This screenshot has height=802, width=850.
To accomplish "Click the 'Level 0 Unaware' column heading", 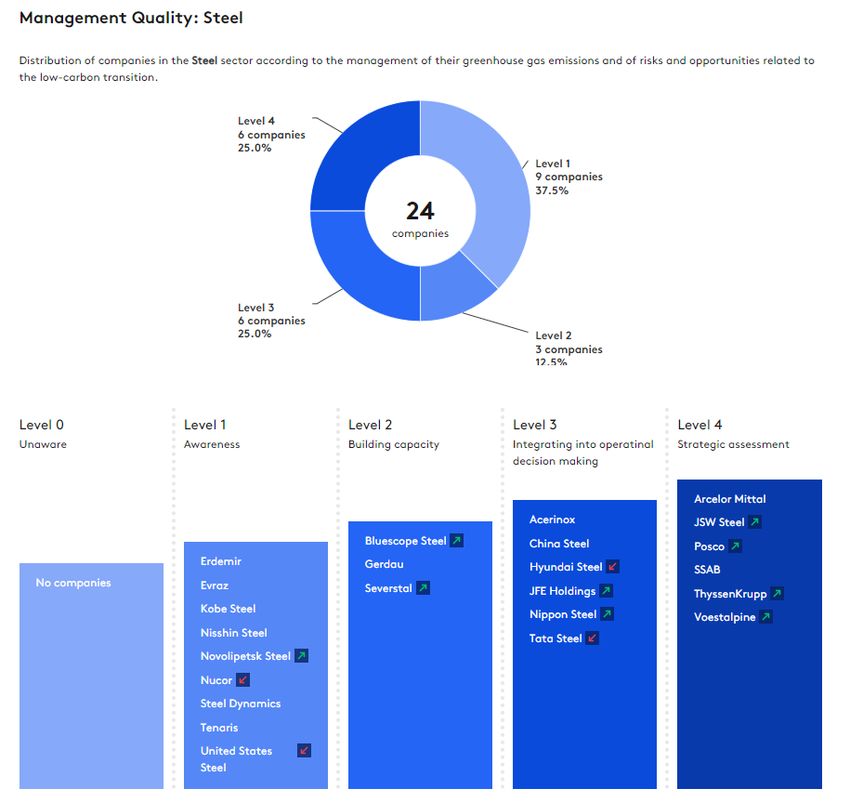I will (43, 434).
